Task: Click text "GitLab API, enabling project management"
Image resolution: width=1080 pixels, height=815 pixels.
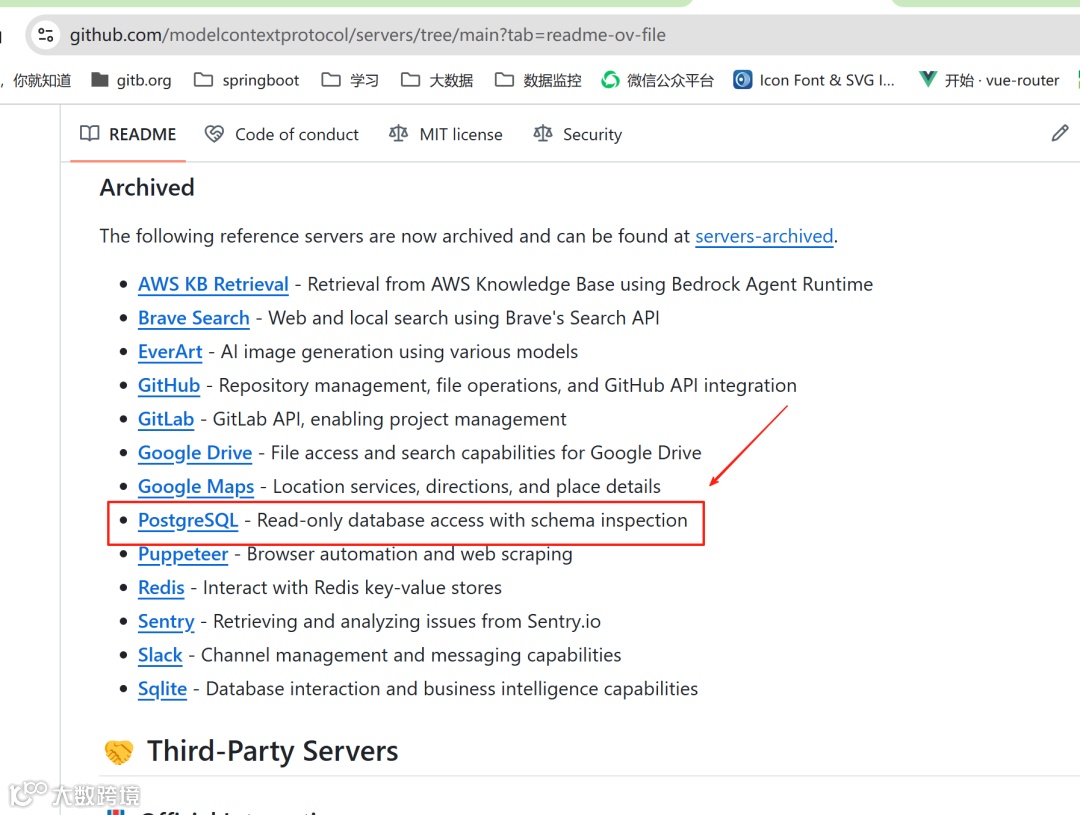Action: point(389,420)
